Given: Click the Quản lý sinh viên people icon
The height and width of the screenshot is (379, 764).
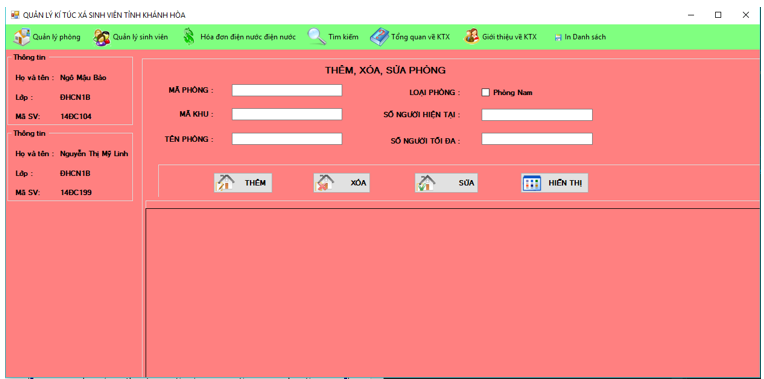Looking at the screenshot, I should 102,38.
